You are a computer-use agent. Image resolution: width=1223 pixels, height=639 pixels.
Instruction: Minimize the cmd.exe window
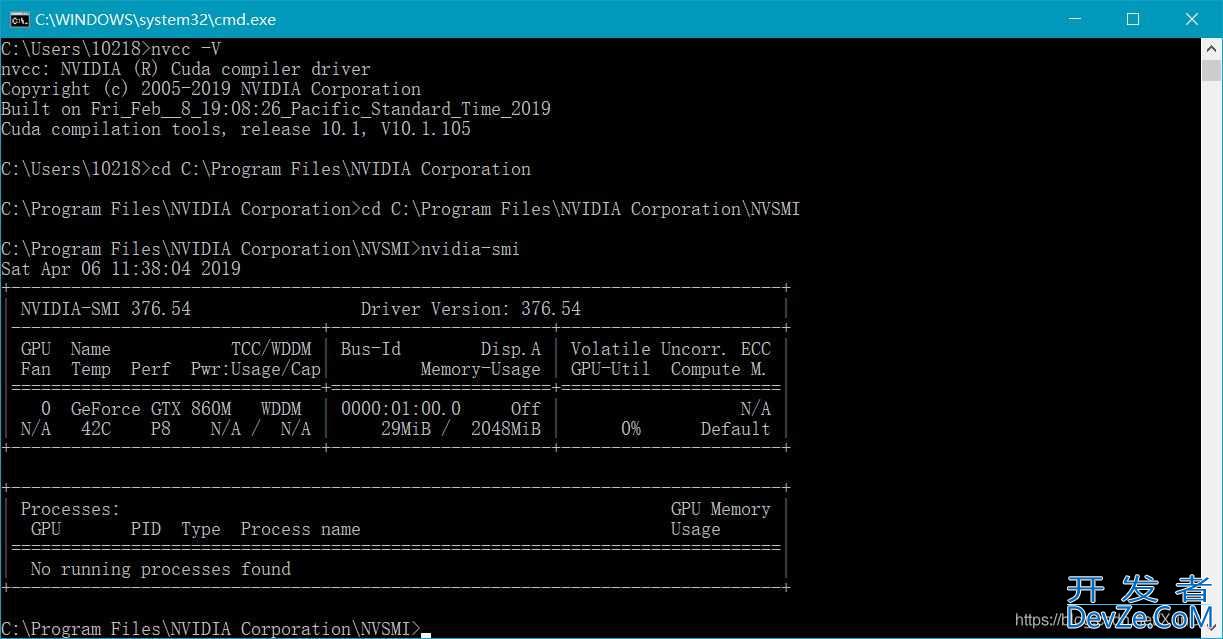[x=1075, y=19]
